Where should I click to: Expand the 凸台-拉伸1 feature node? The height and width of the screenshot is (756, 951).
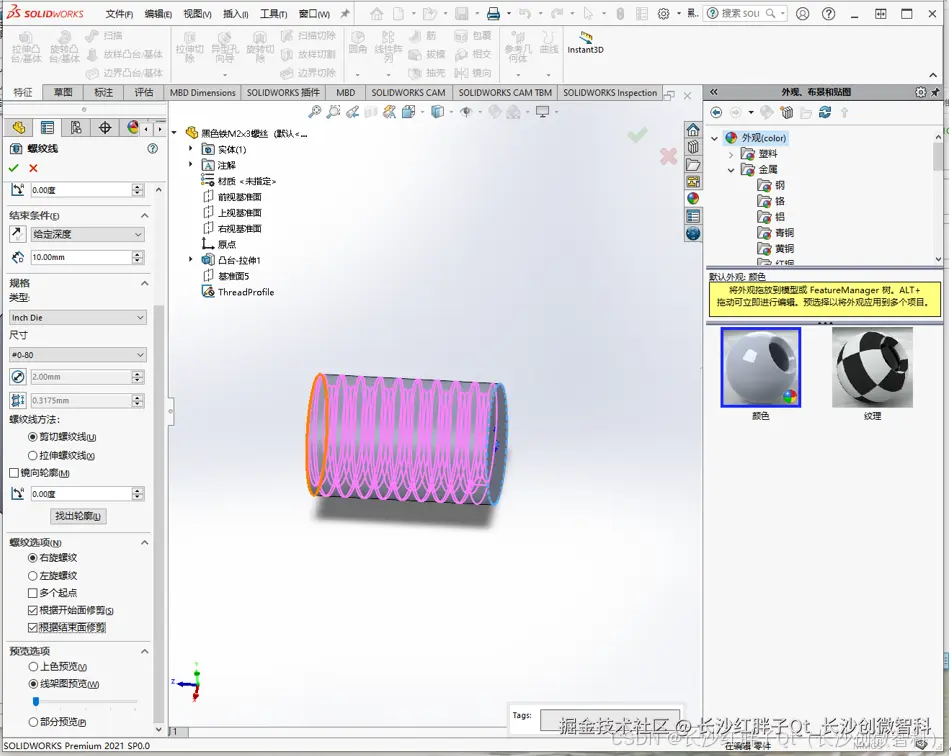tap(190, 260)
